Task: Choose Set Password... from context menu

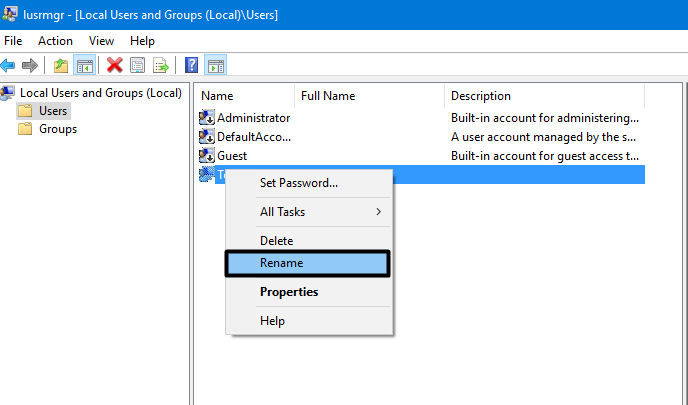Action: [309, 183]
